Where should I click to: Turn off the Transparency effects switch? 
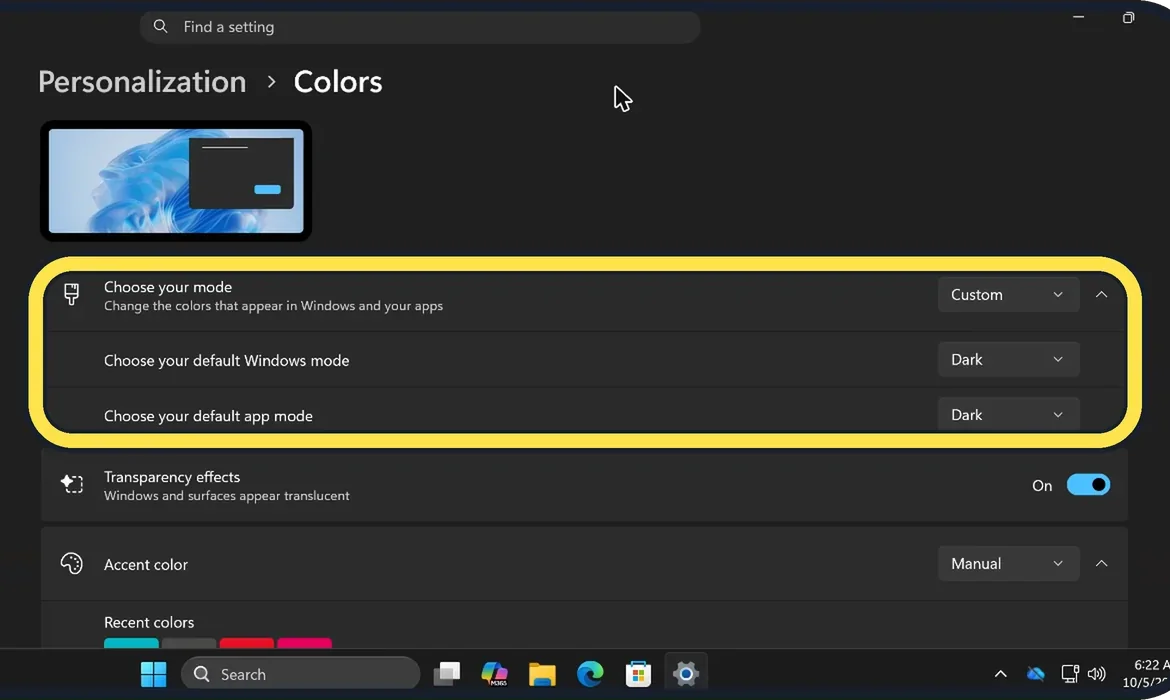[1088, 485]
